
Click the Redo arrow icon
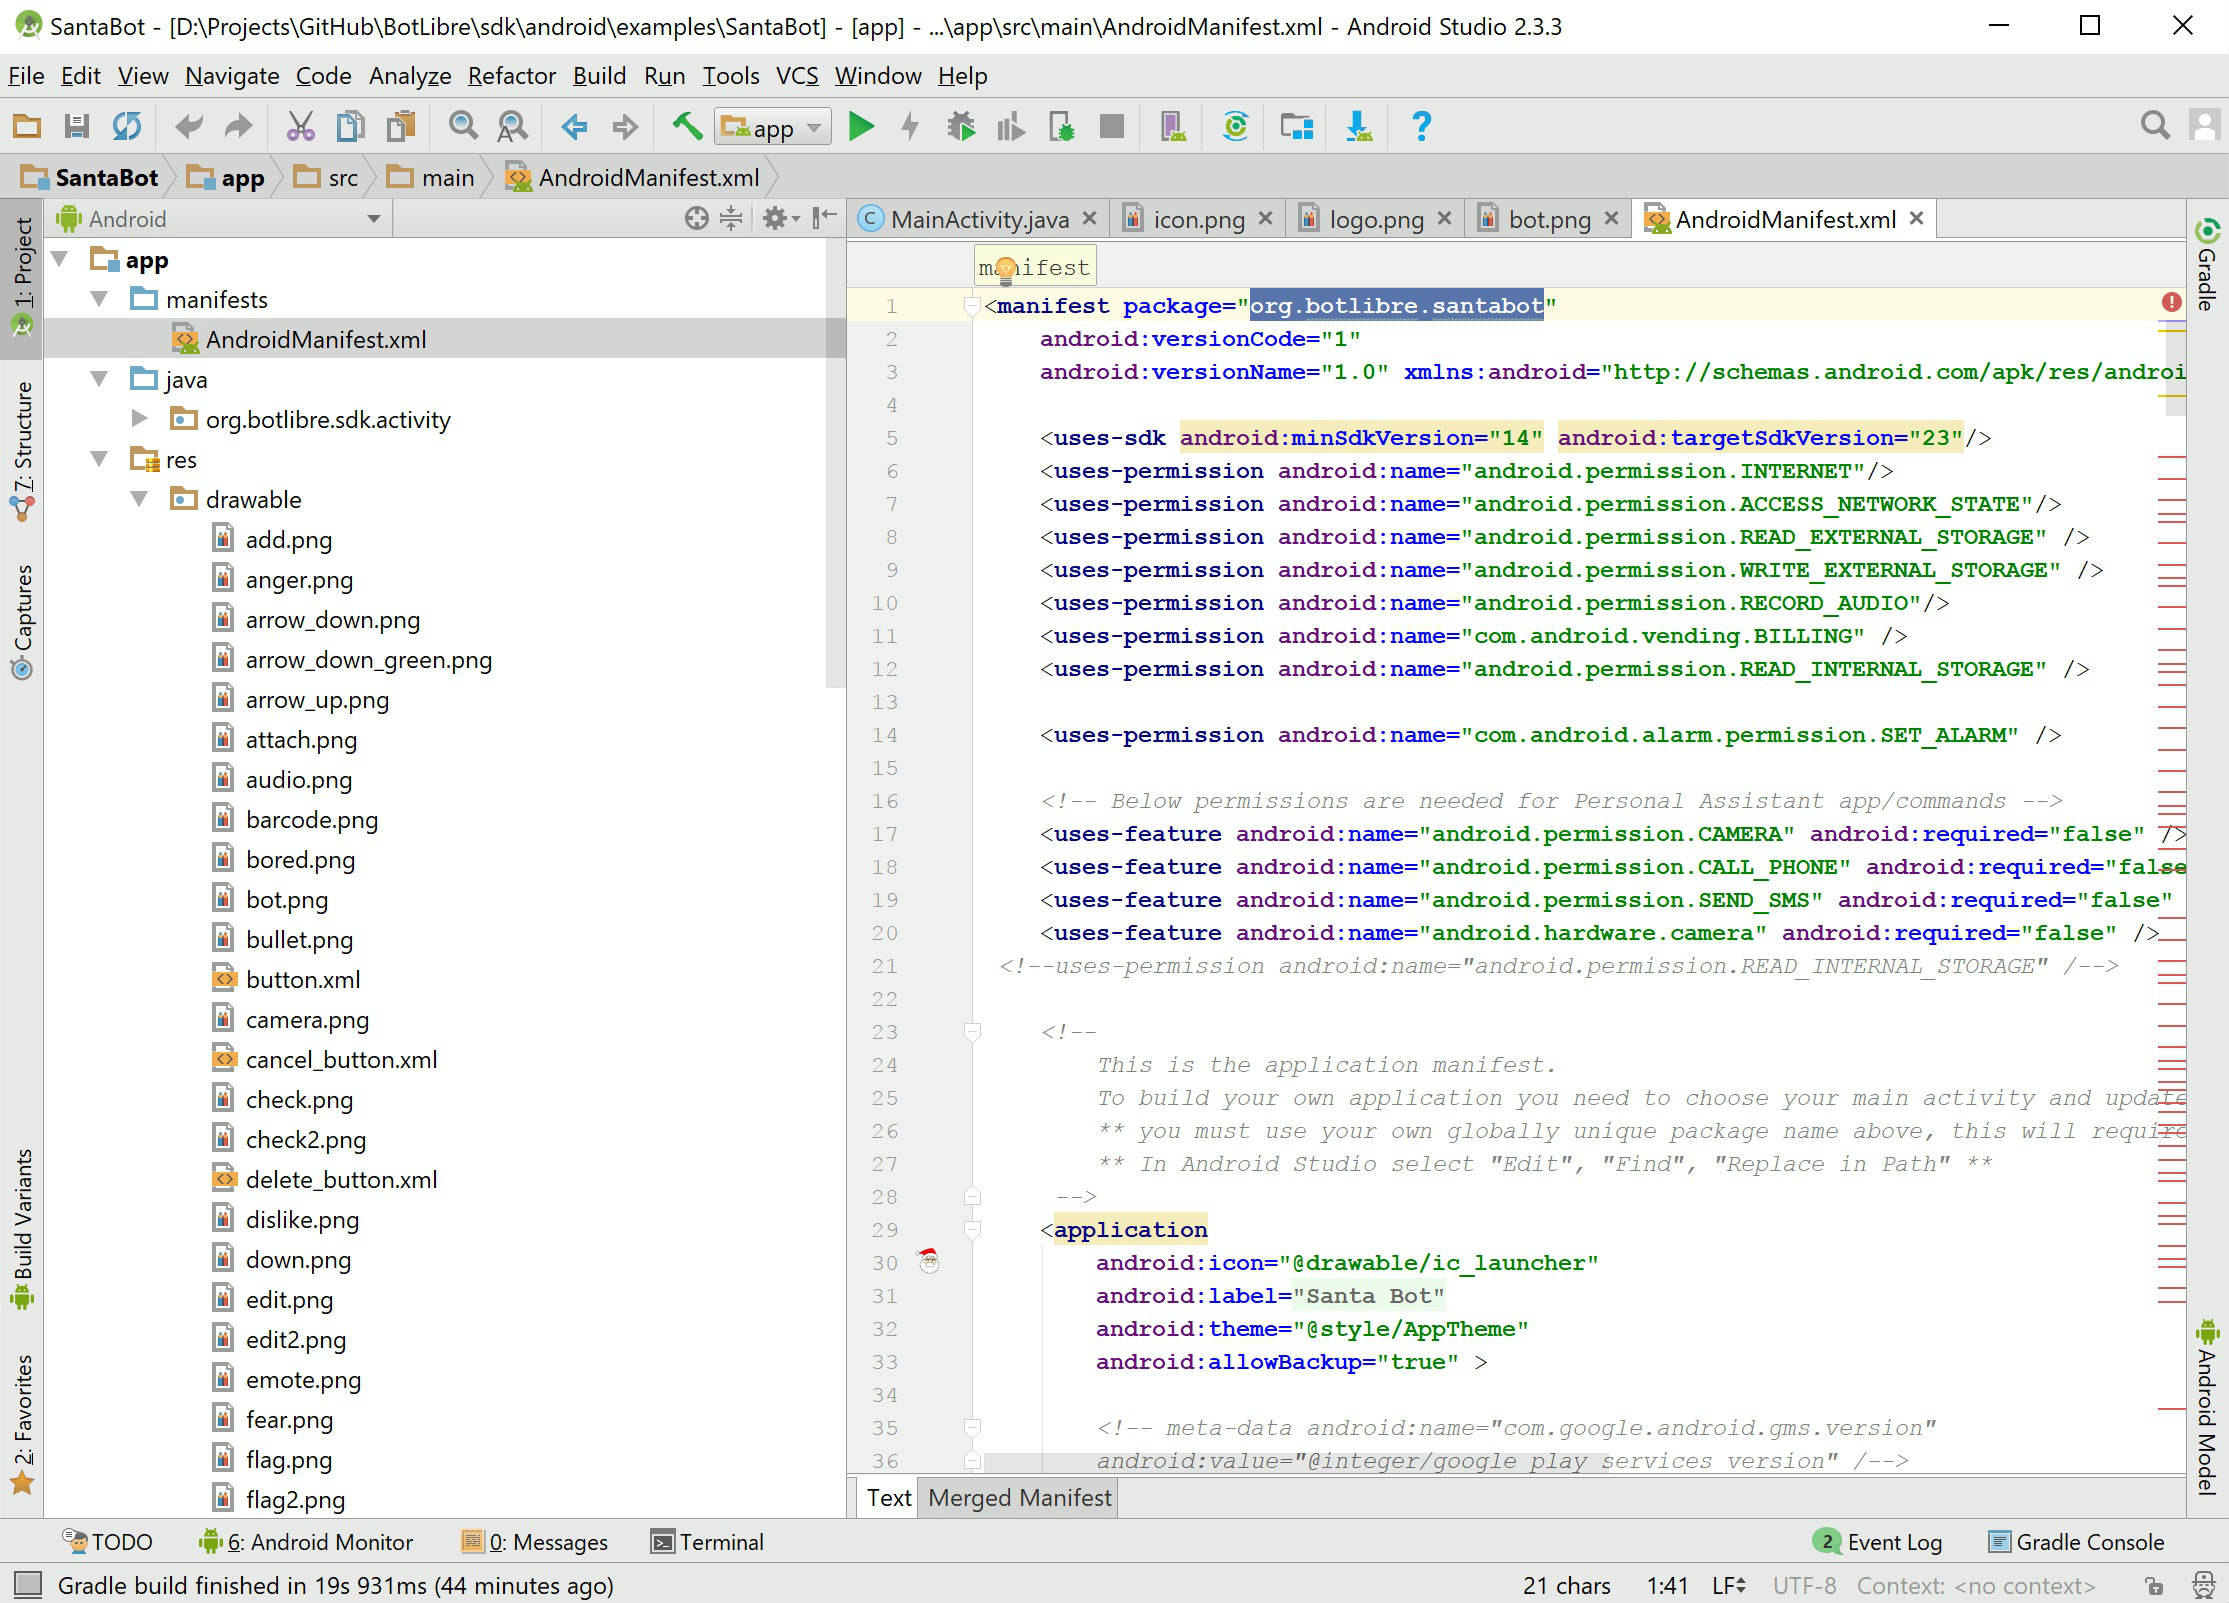(x=238, y=127)
